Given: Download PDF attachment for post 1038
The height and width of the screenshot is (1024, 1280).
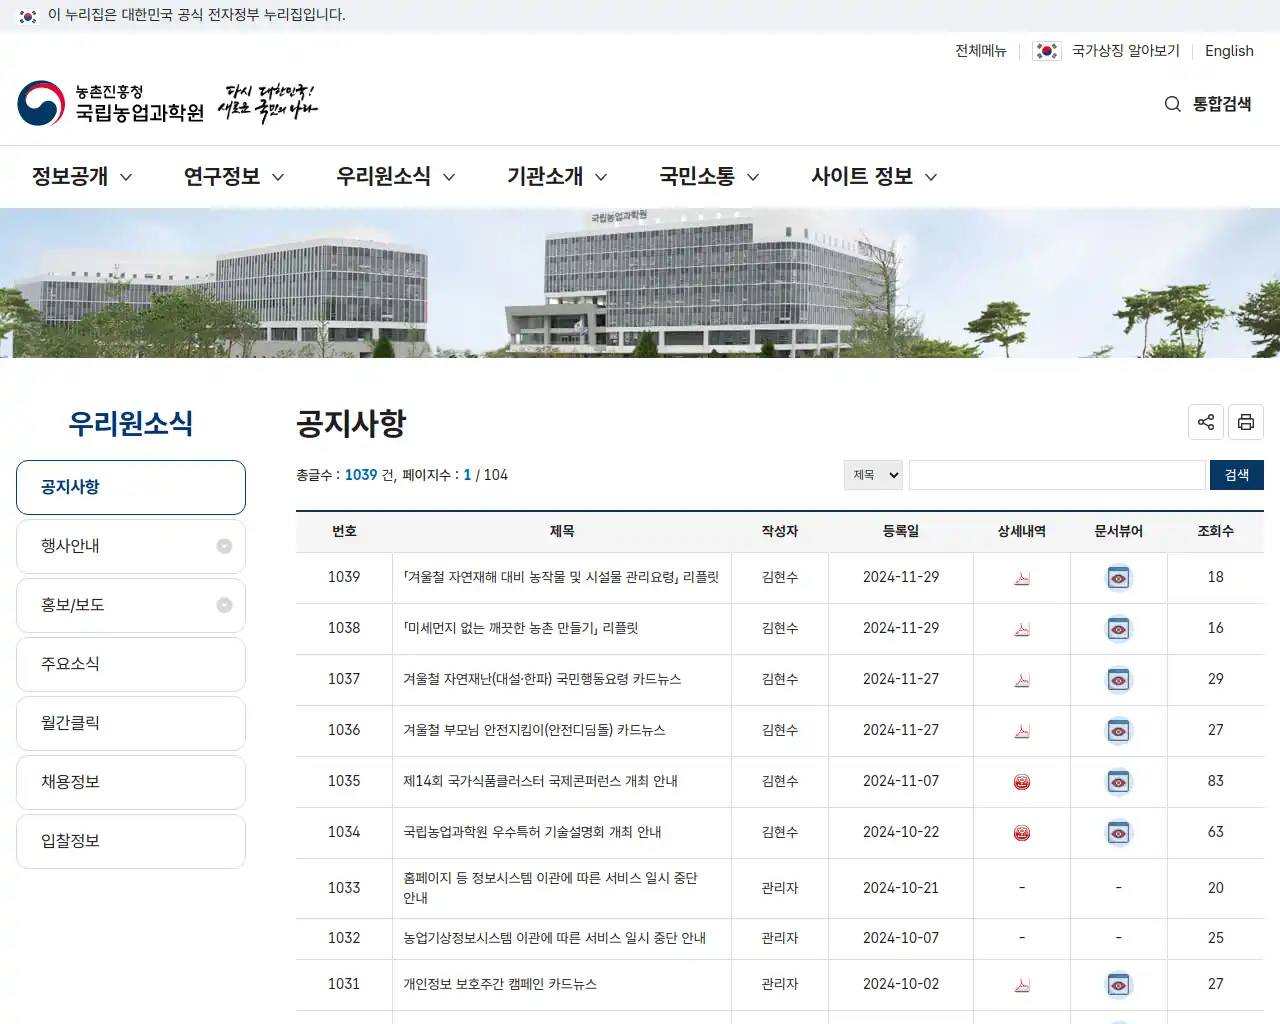Looking at the screenshot, I should pos(1022,629).
